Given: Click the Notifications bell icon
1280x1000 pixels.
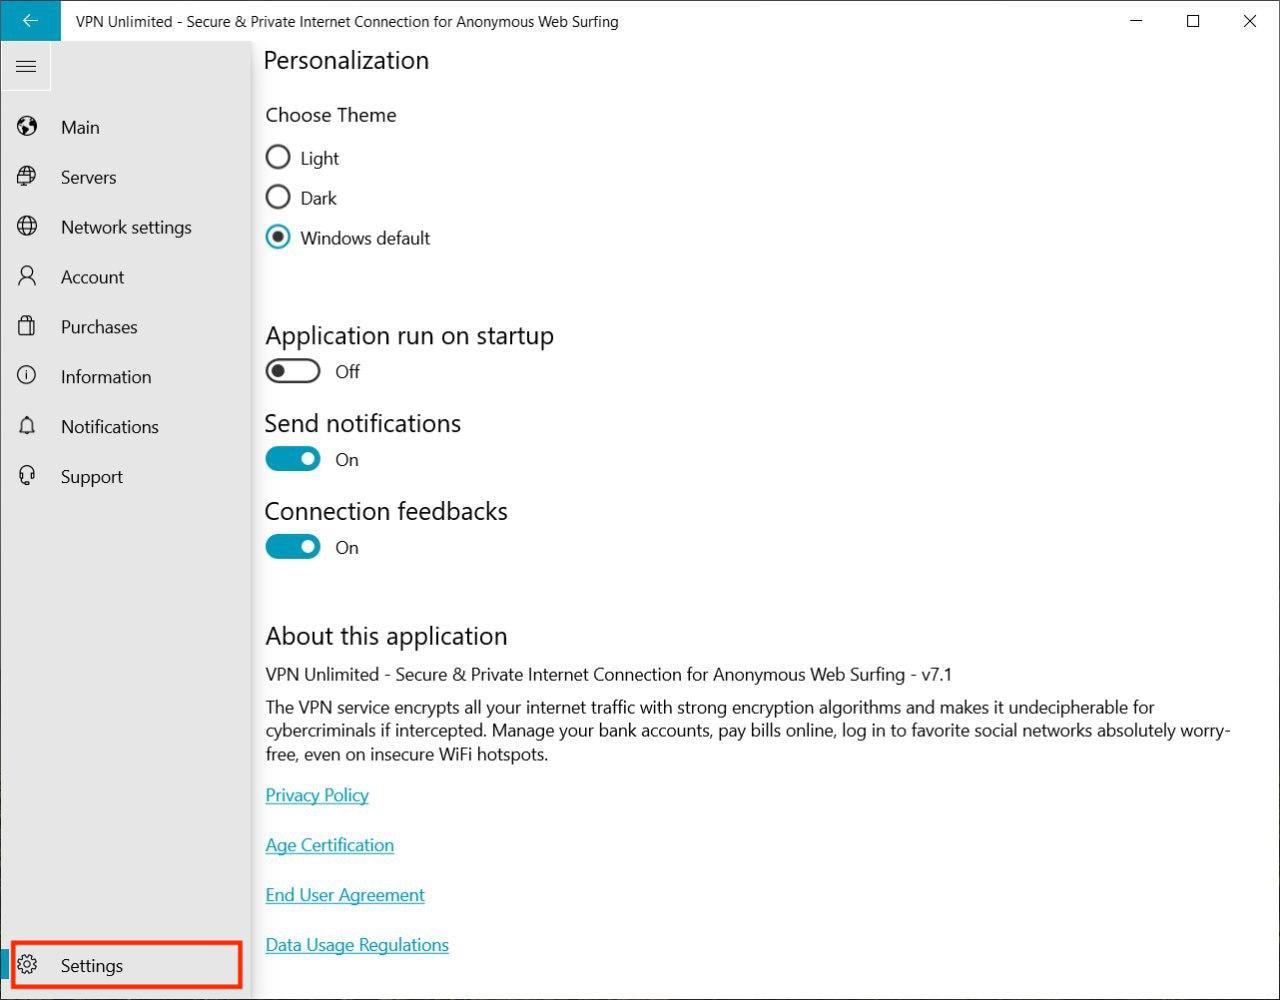Looking at the screenshot, I should (x=27, y=426).
